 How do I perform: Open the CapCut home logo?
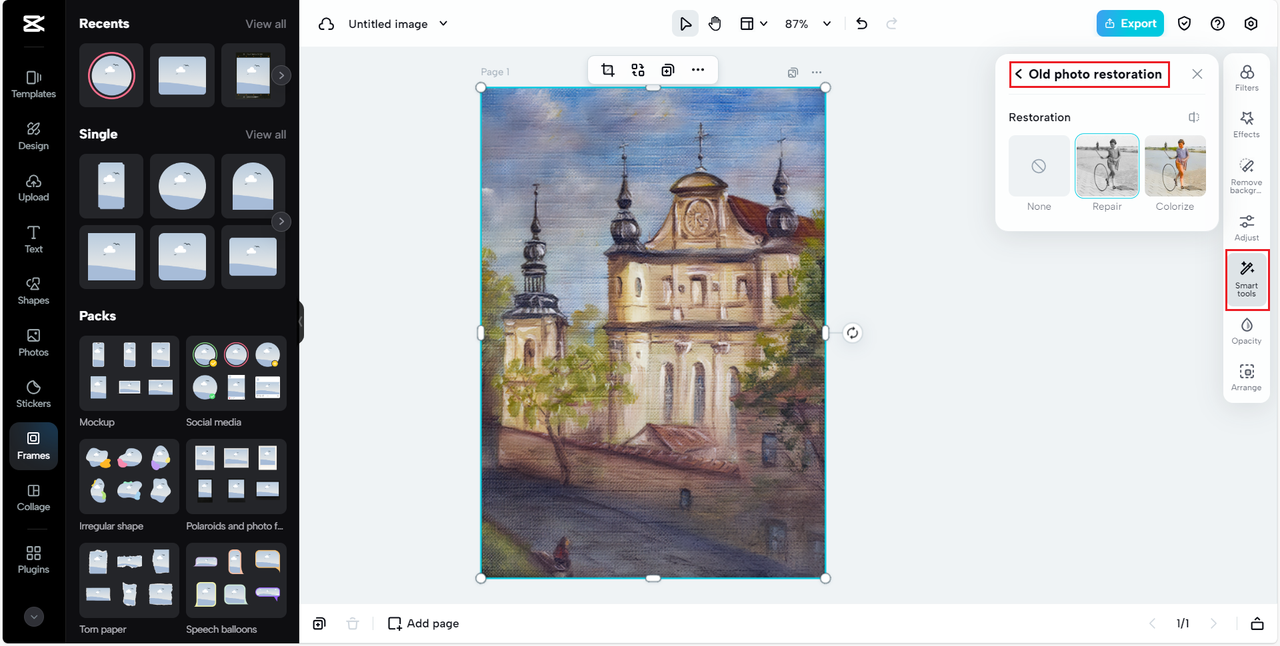coord(33,24)
